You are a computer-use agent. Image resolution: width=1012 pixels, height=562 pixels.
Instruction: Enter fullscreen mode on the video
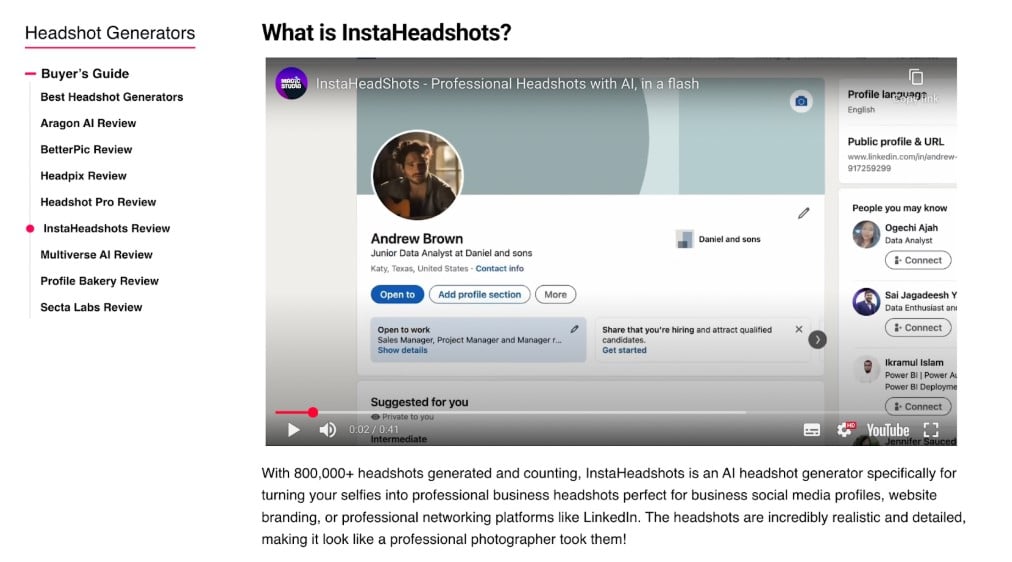(x=931, y=430)
